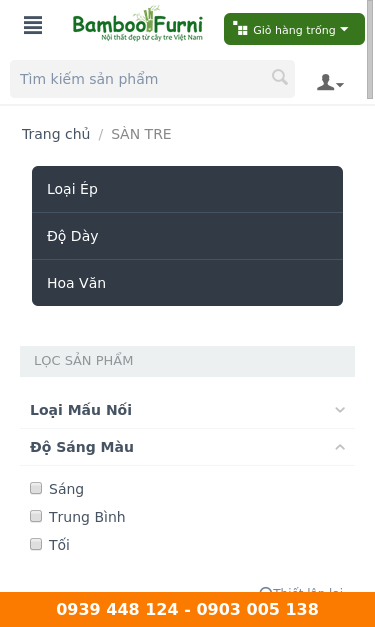Click the cart grid icon
Image resolution: width=375 pixels, height=627 pixels.
coord(240,28)
